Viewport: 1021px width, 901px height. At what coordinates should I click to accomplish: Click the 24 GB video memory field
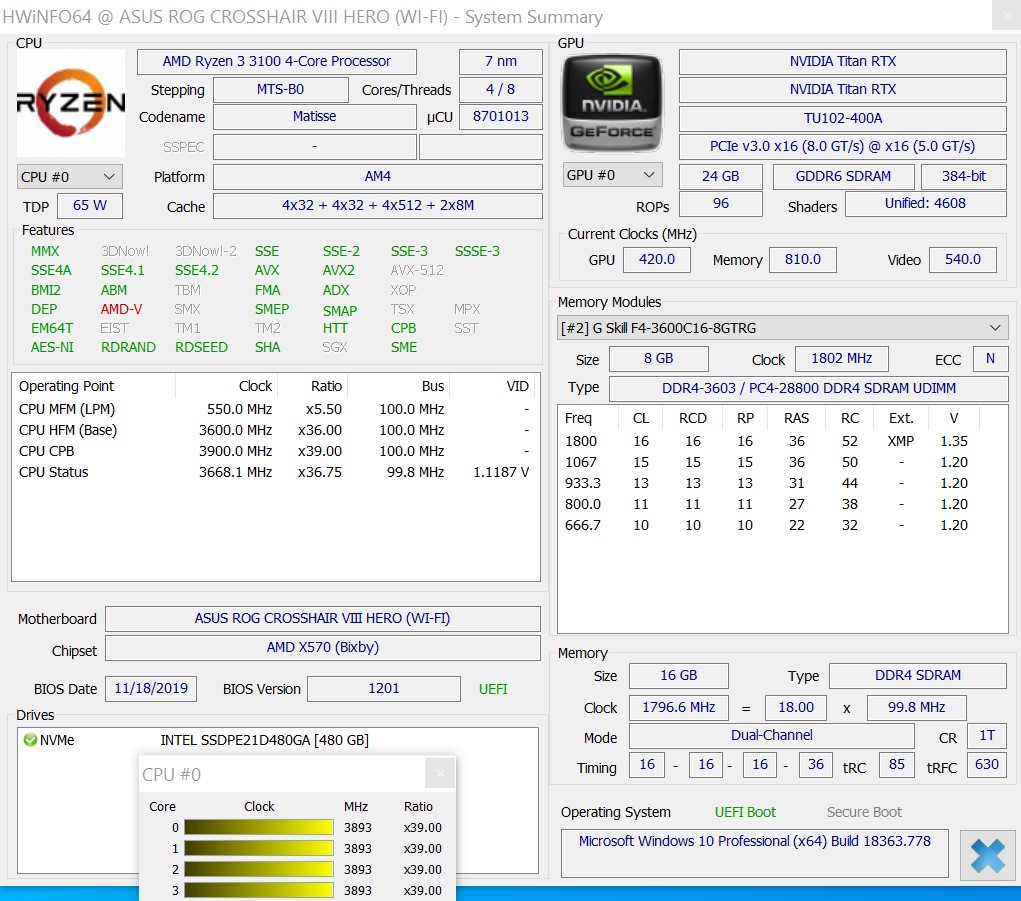(720, 176)
